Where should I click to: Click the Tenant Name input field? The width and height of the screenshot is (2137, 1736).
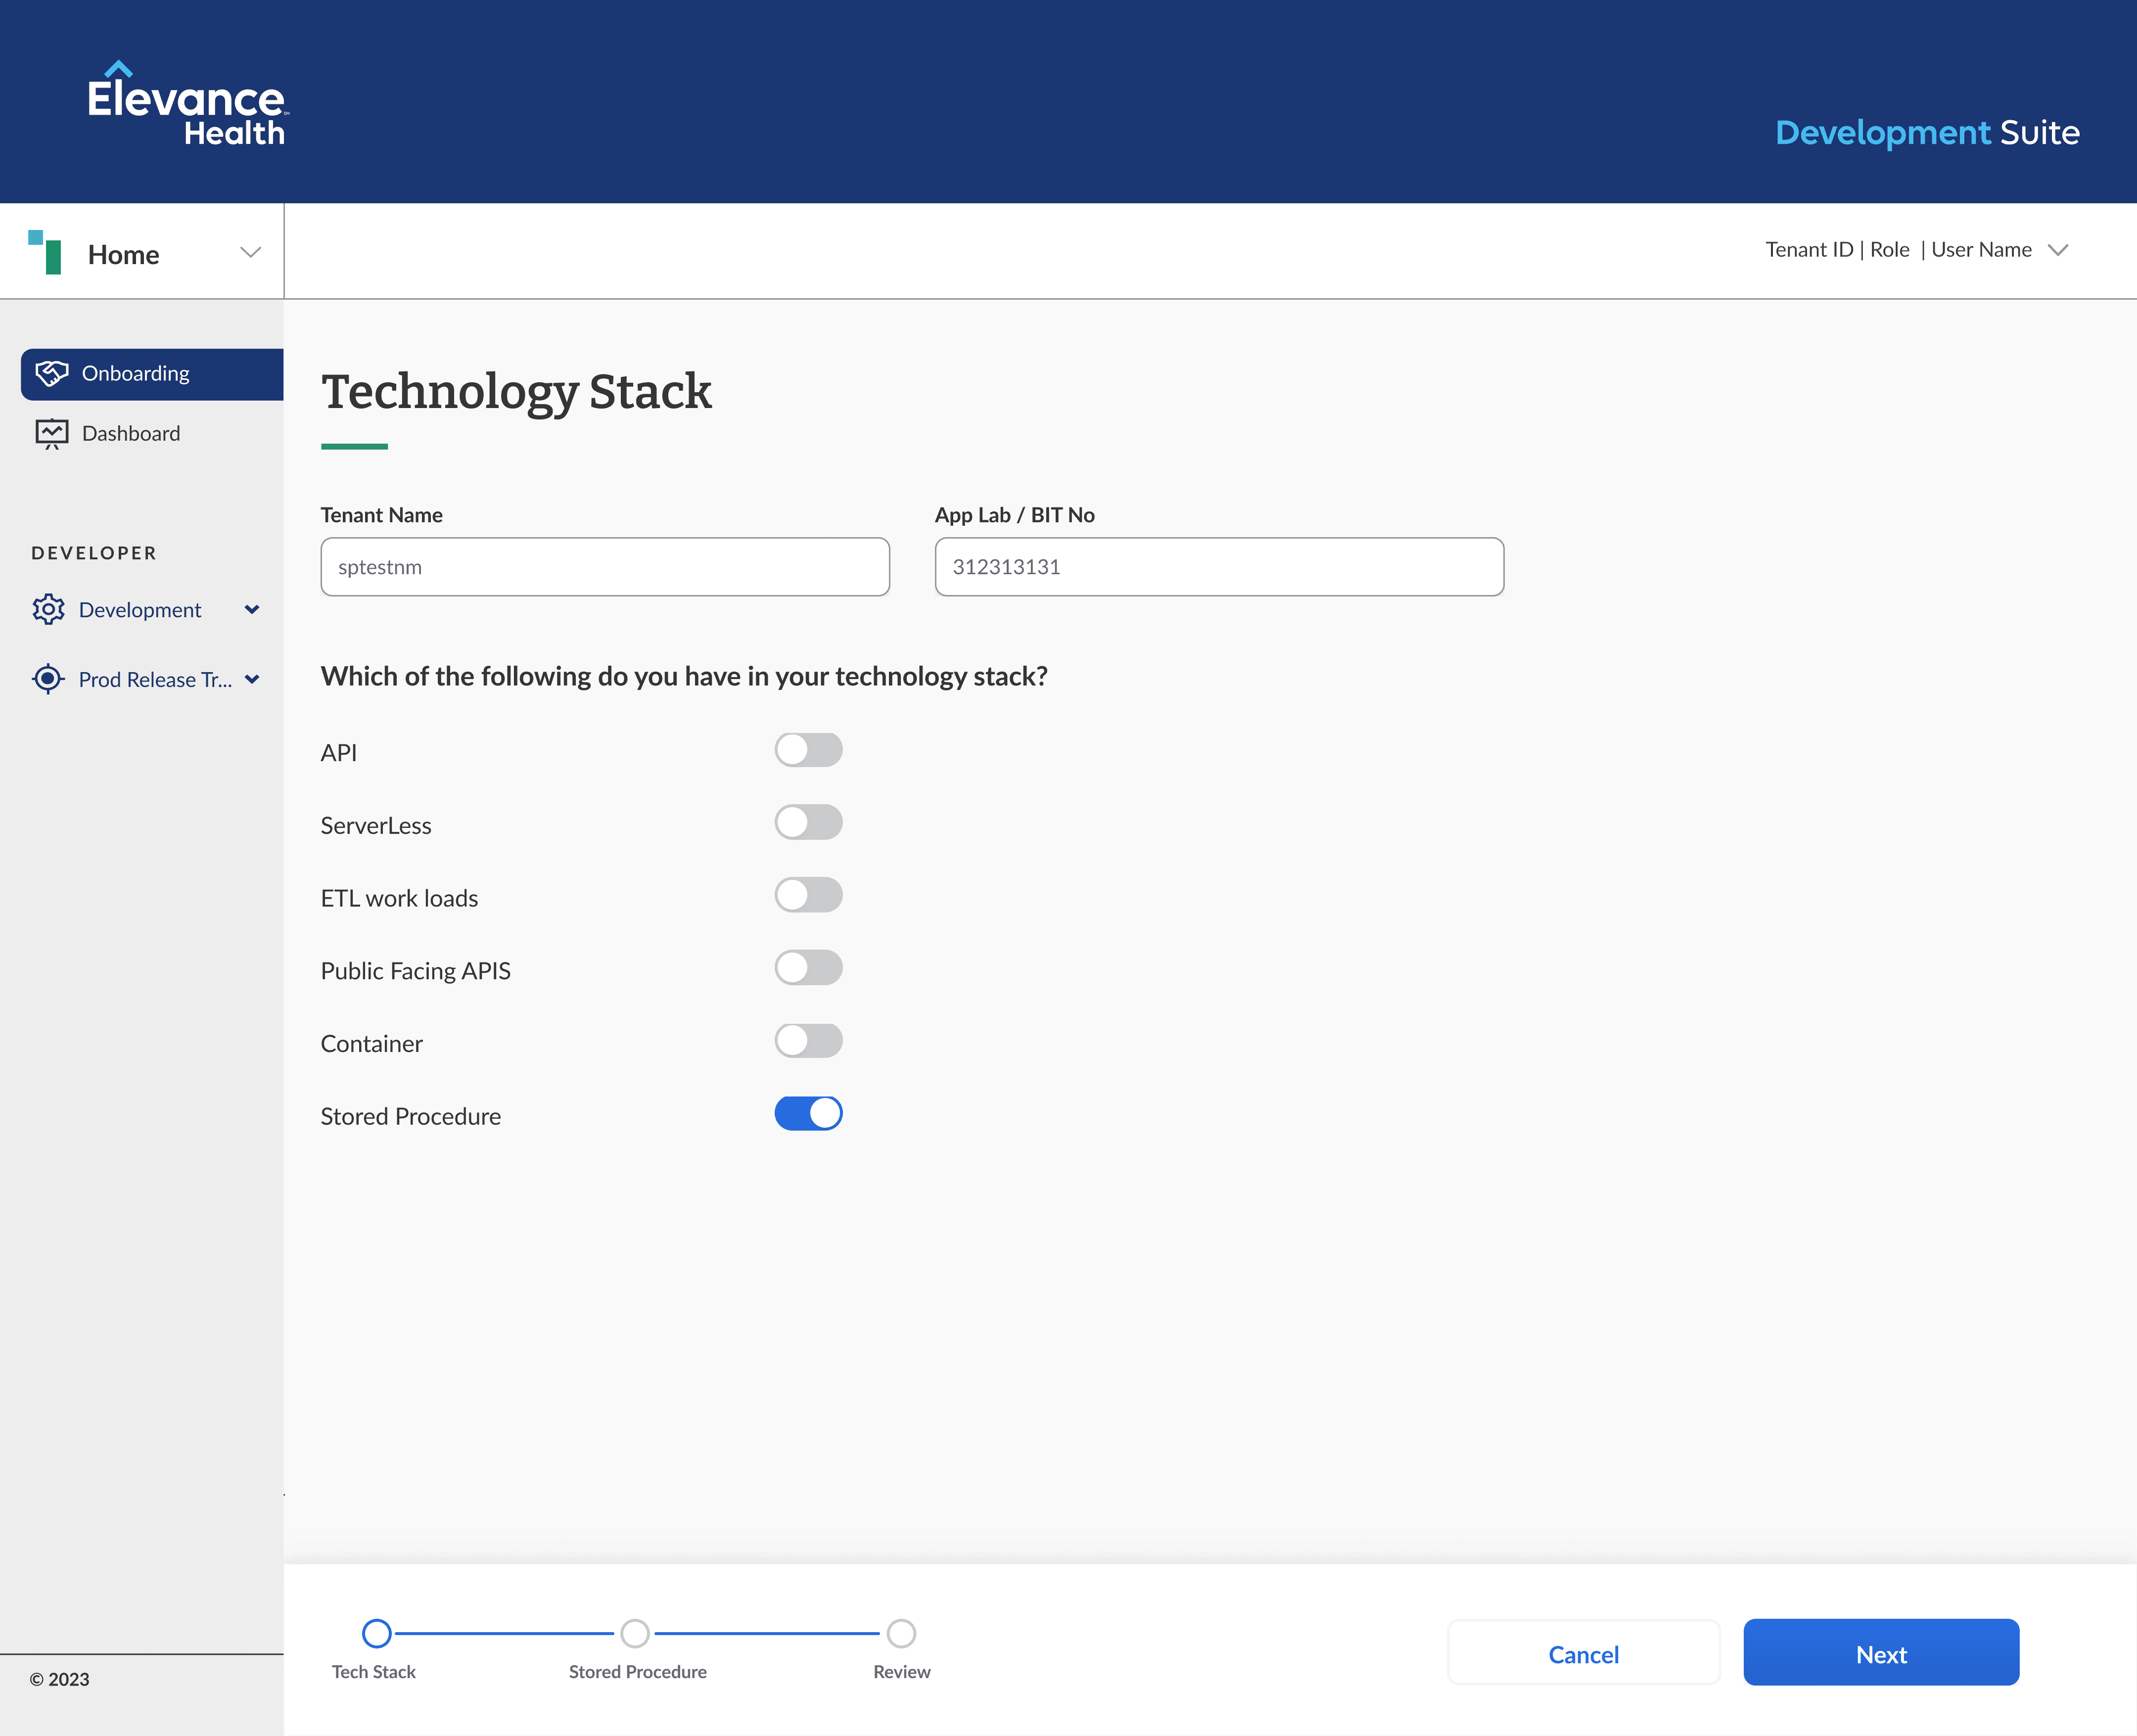(x=604, y=567)
